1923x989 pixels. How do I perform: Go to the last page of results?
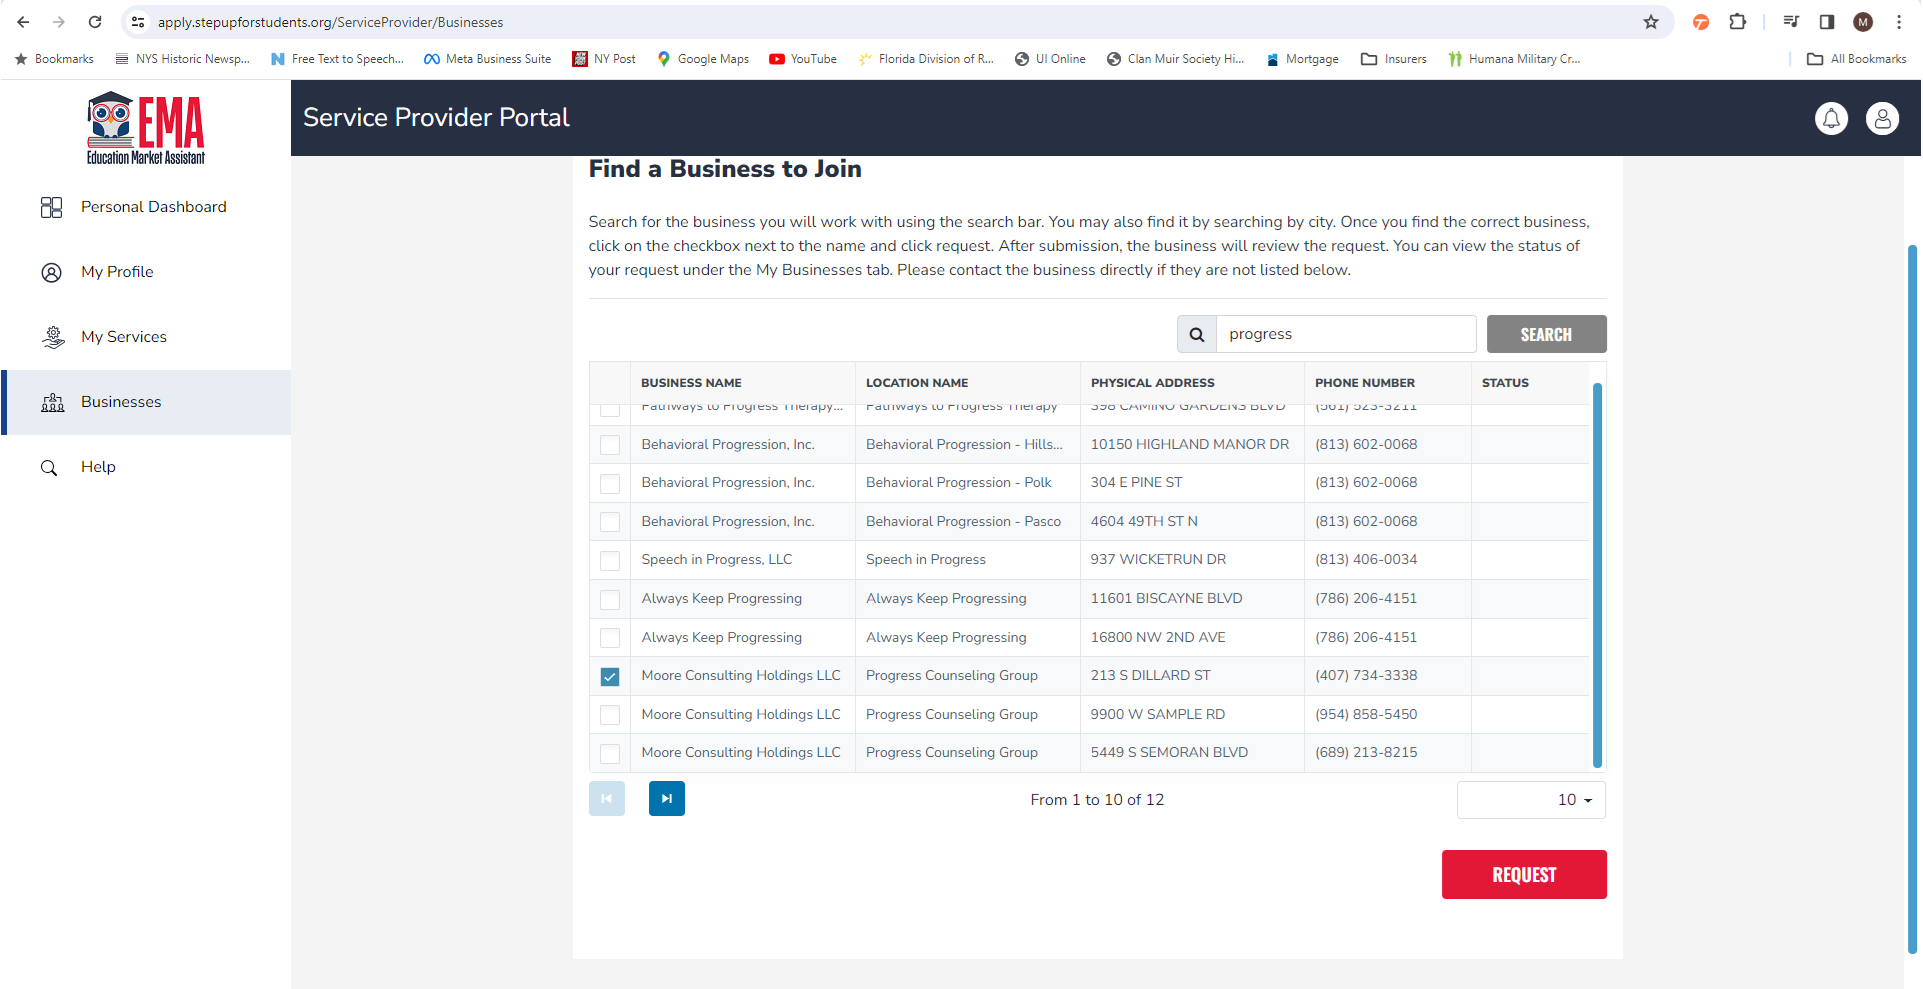point(666,799)
